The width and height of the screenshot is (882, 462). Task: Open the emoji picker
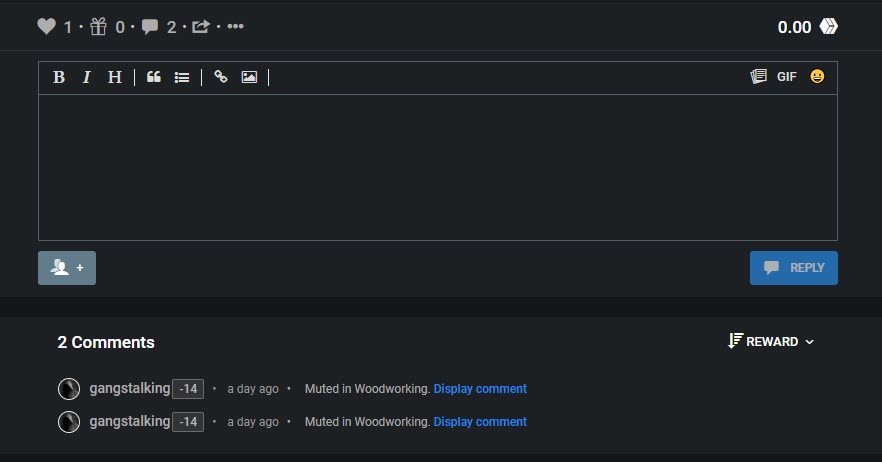[x=817, y=77]
